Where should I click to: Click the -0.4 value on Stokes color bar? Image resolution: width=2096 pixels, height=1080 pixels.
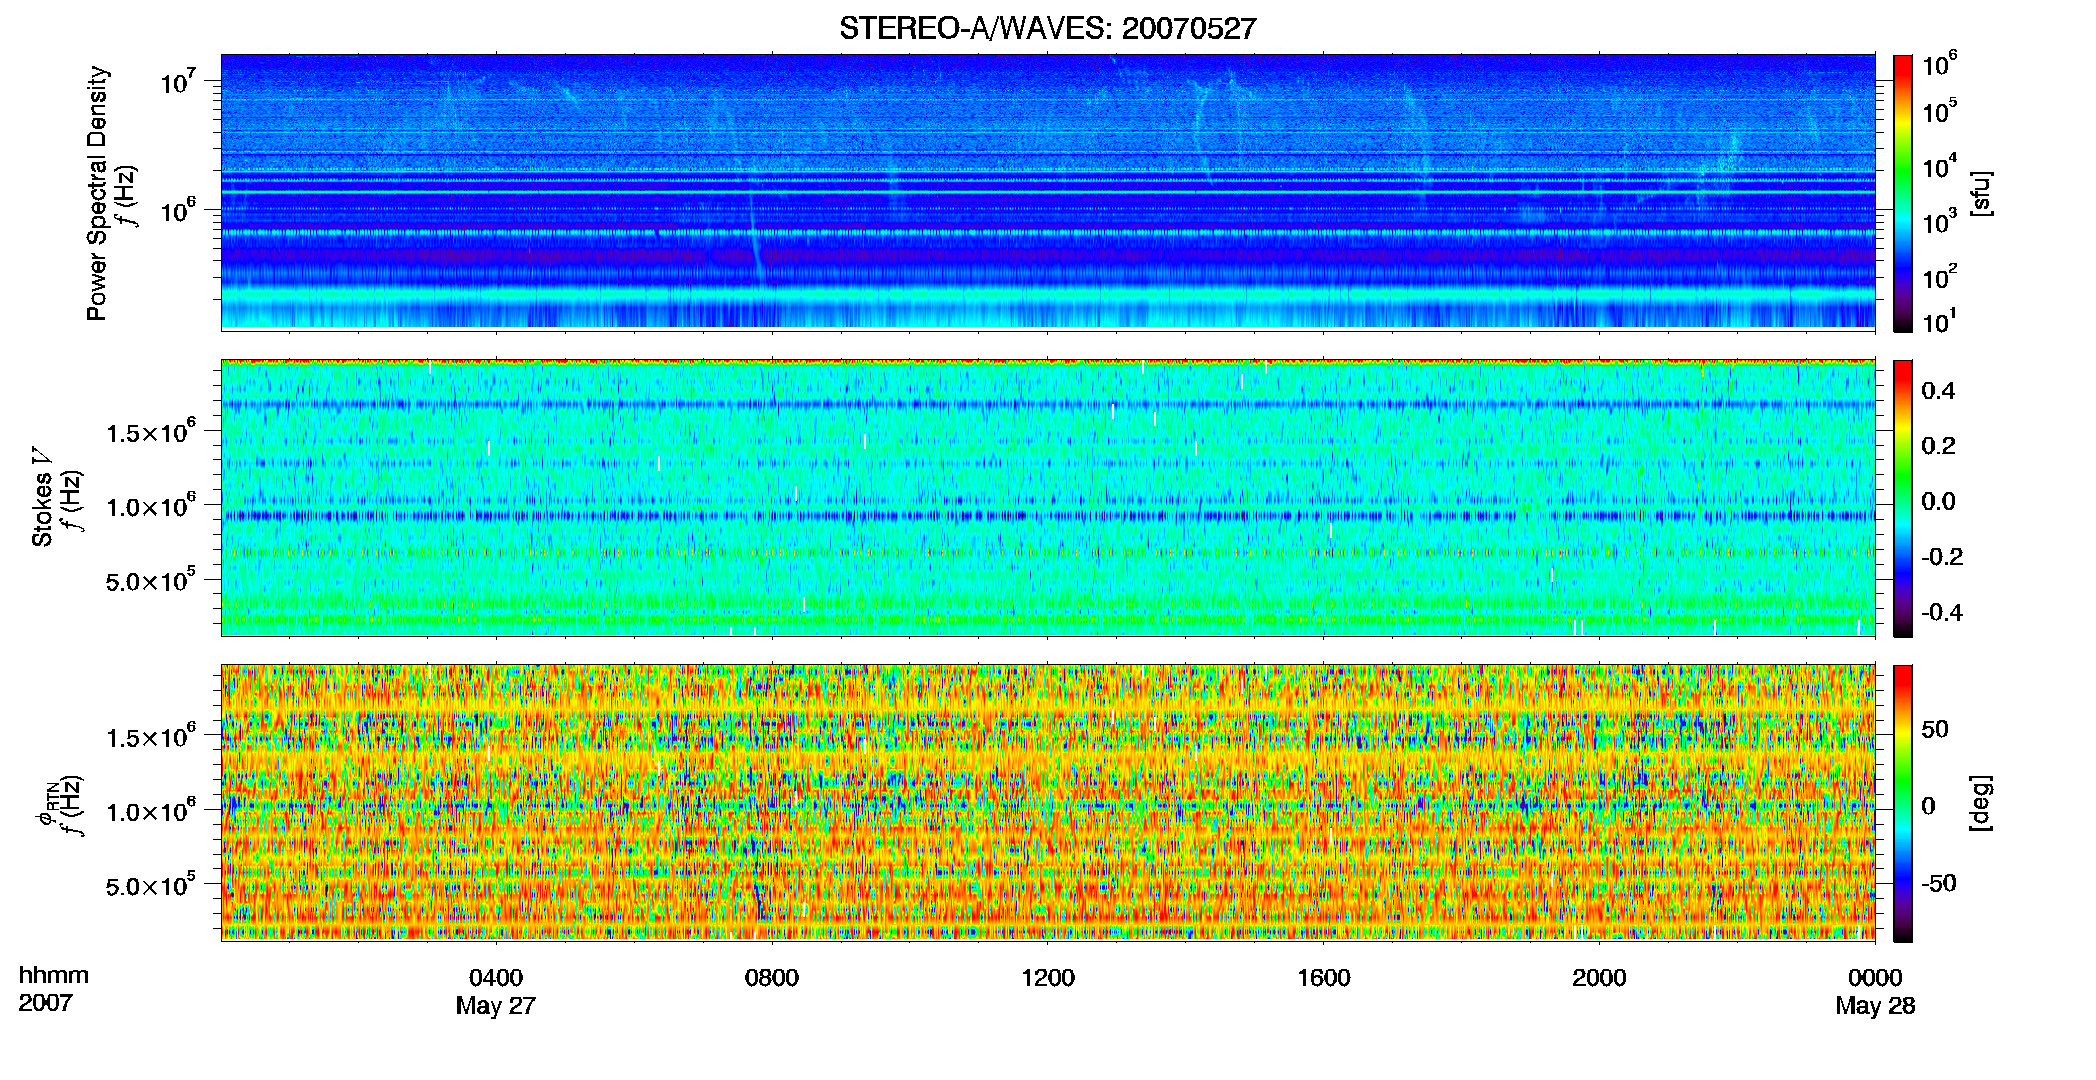1941,612
